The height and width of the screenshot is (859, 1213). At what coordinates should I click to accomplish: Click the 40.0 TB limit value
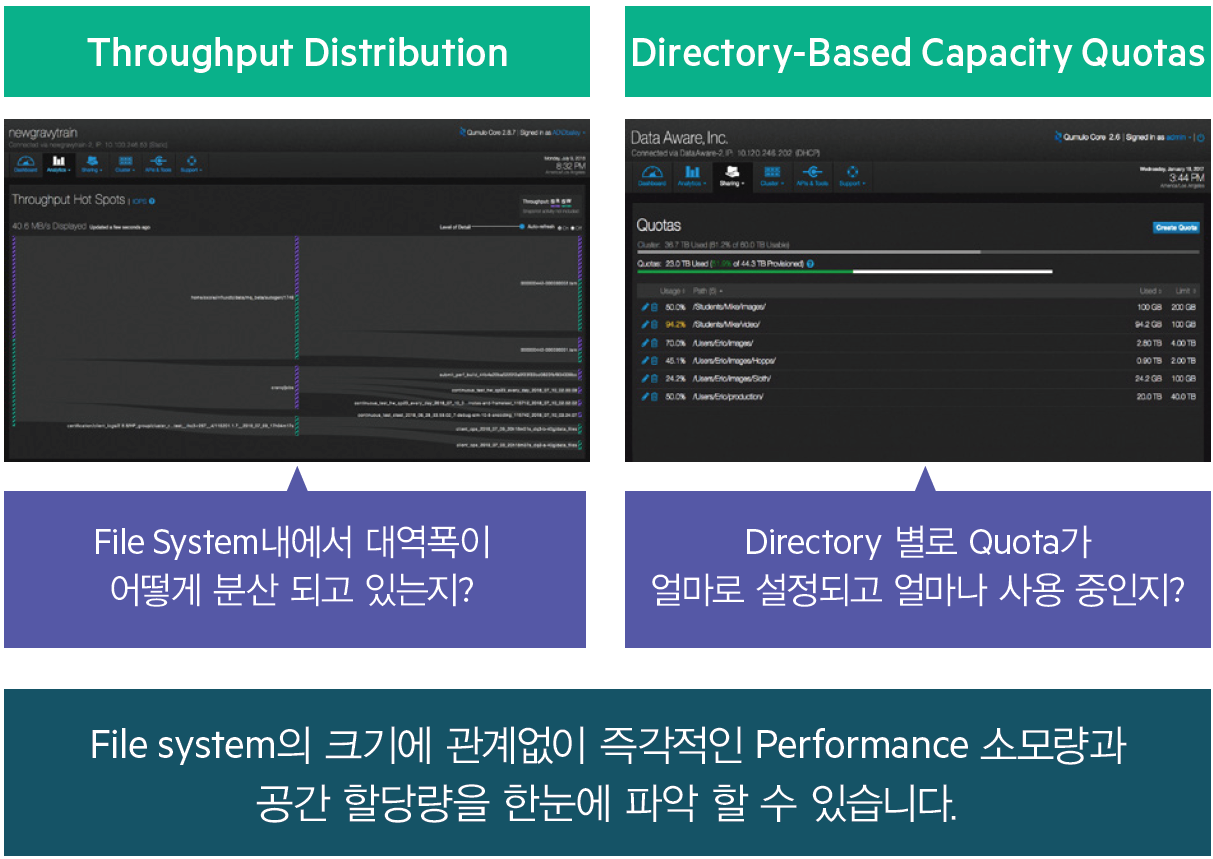click(1184, 397)
